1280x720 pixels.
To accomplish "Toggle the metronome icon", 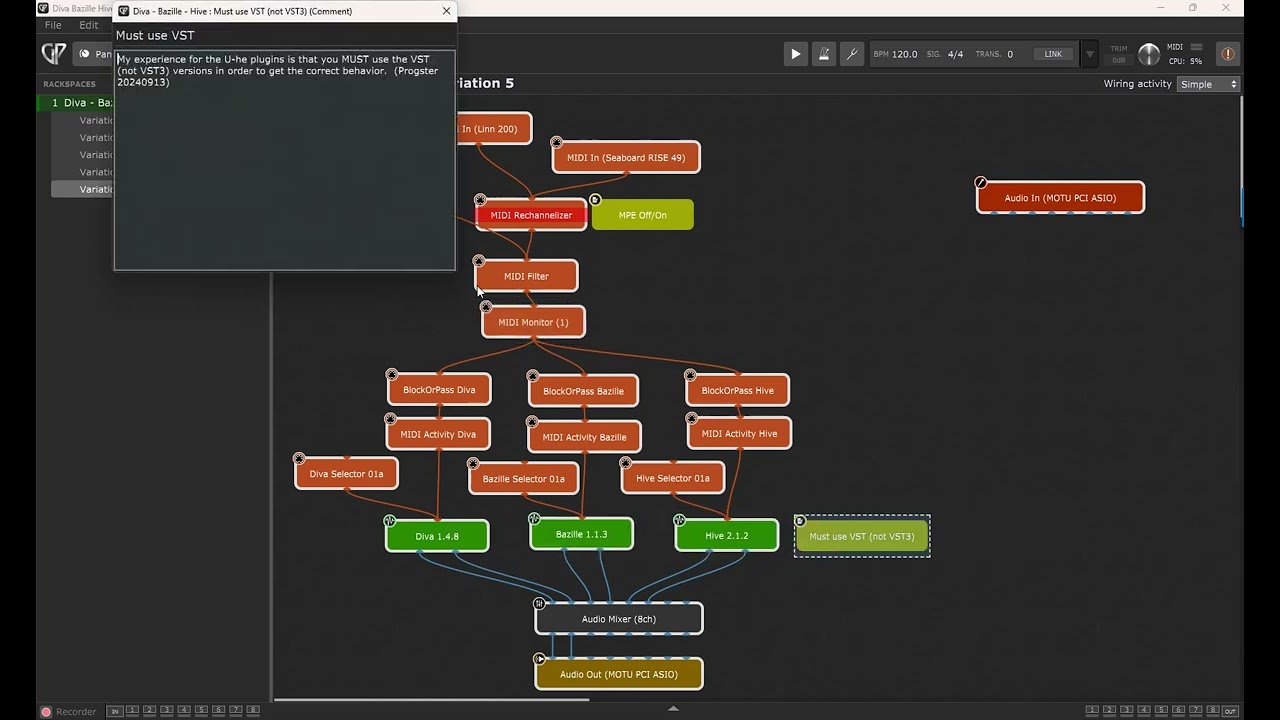I will (824, 54).
